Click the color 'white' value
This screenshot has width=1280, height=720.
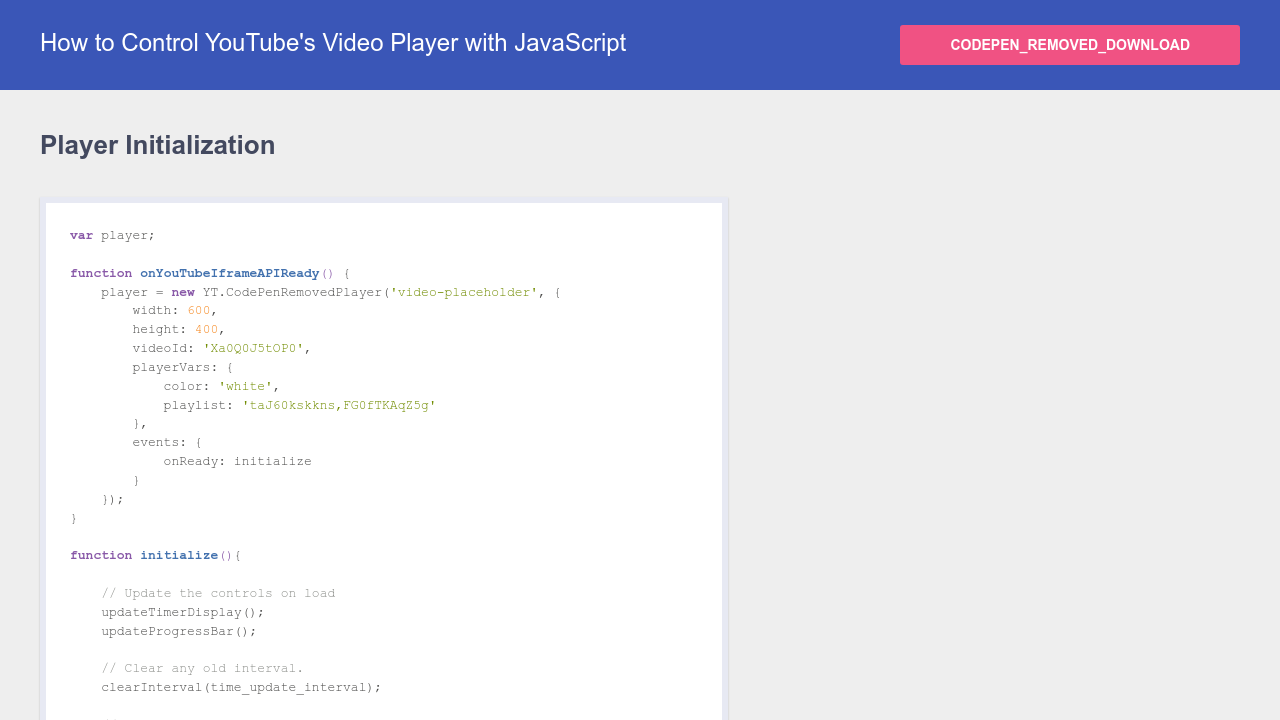point(246,386)
